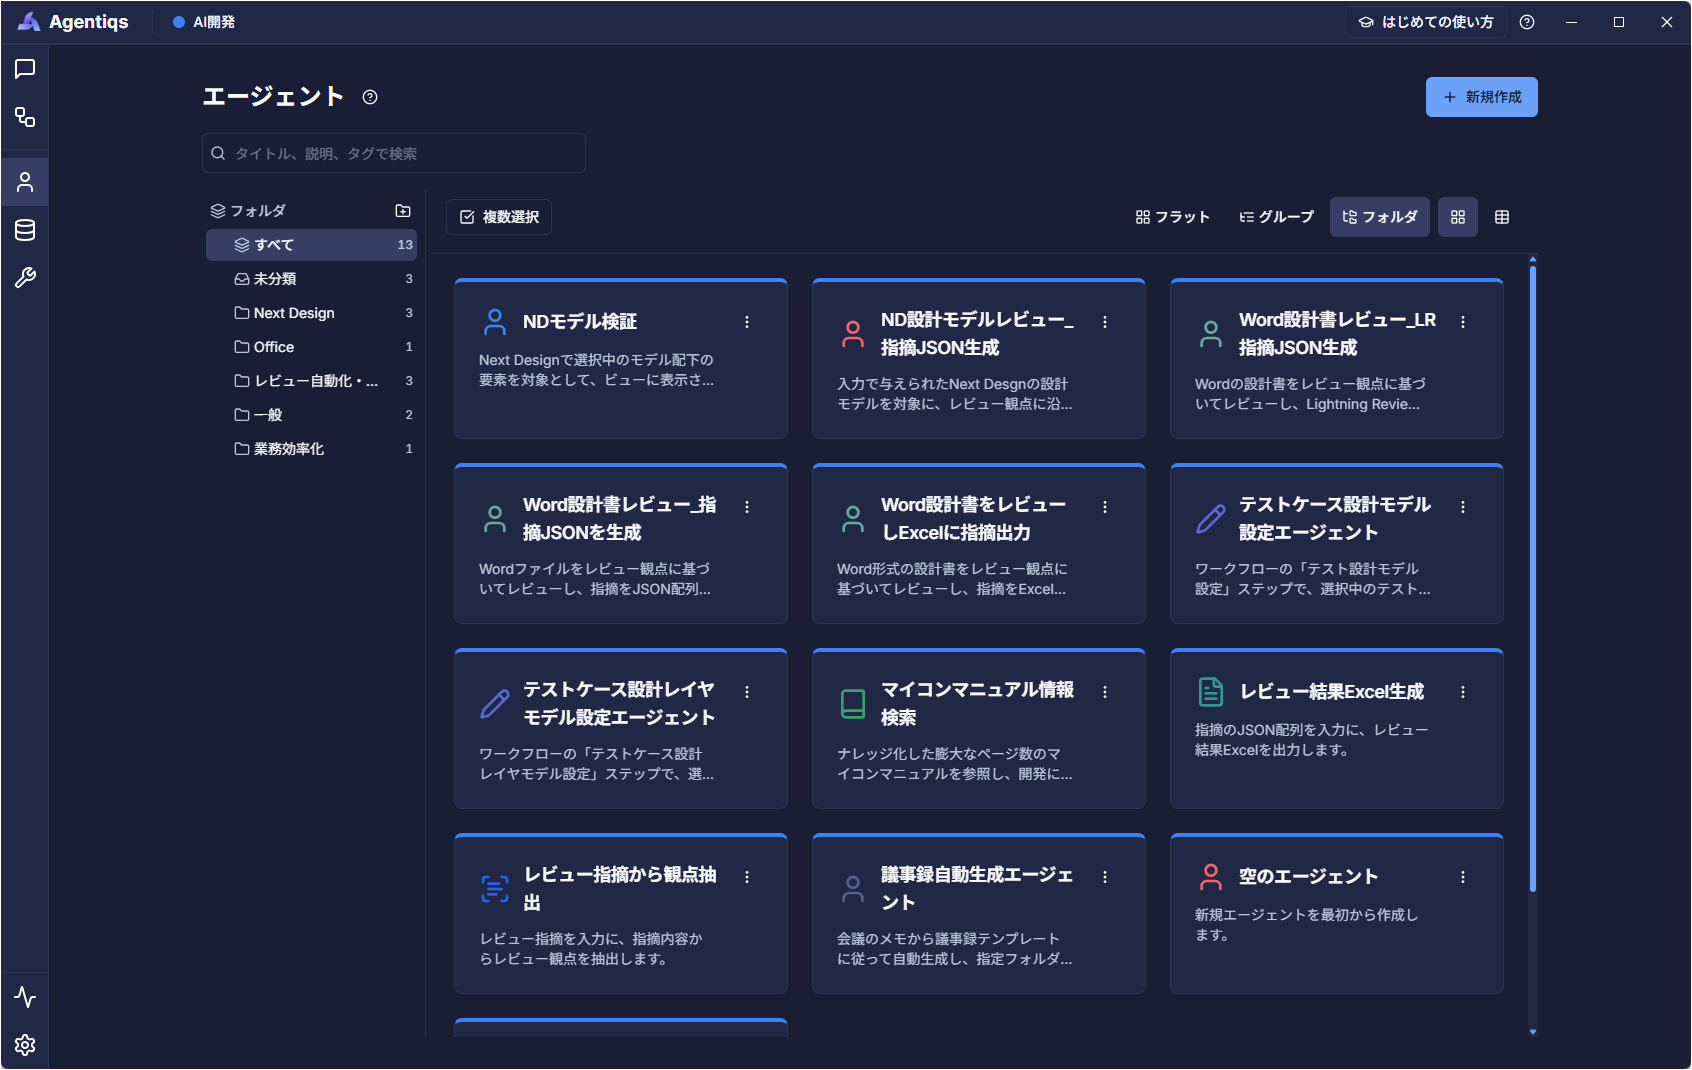Open more options for Word設計書をレビューしExcel card

(1105, 507)
